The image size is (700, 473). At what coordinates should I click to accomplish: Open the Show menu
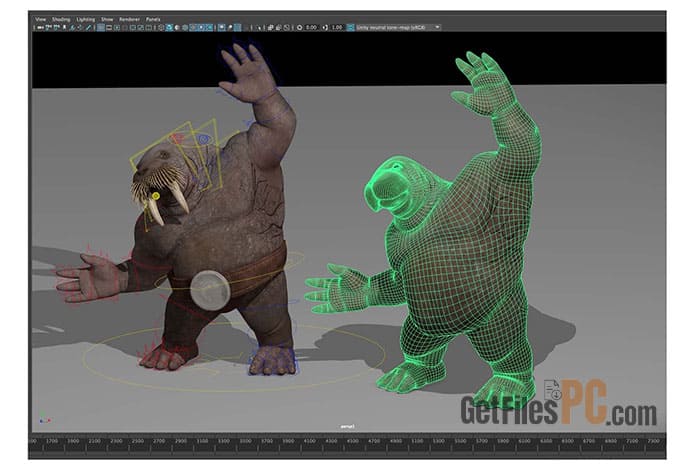[x=107, y=20]
